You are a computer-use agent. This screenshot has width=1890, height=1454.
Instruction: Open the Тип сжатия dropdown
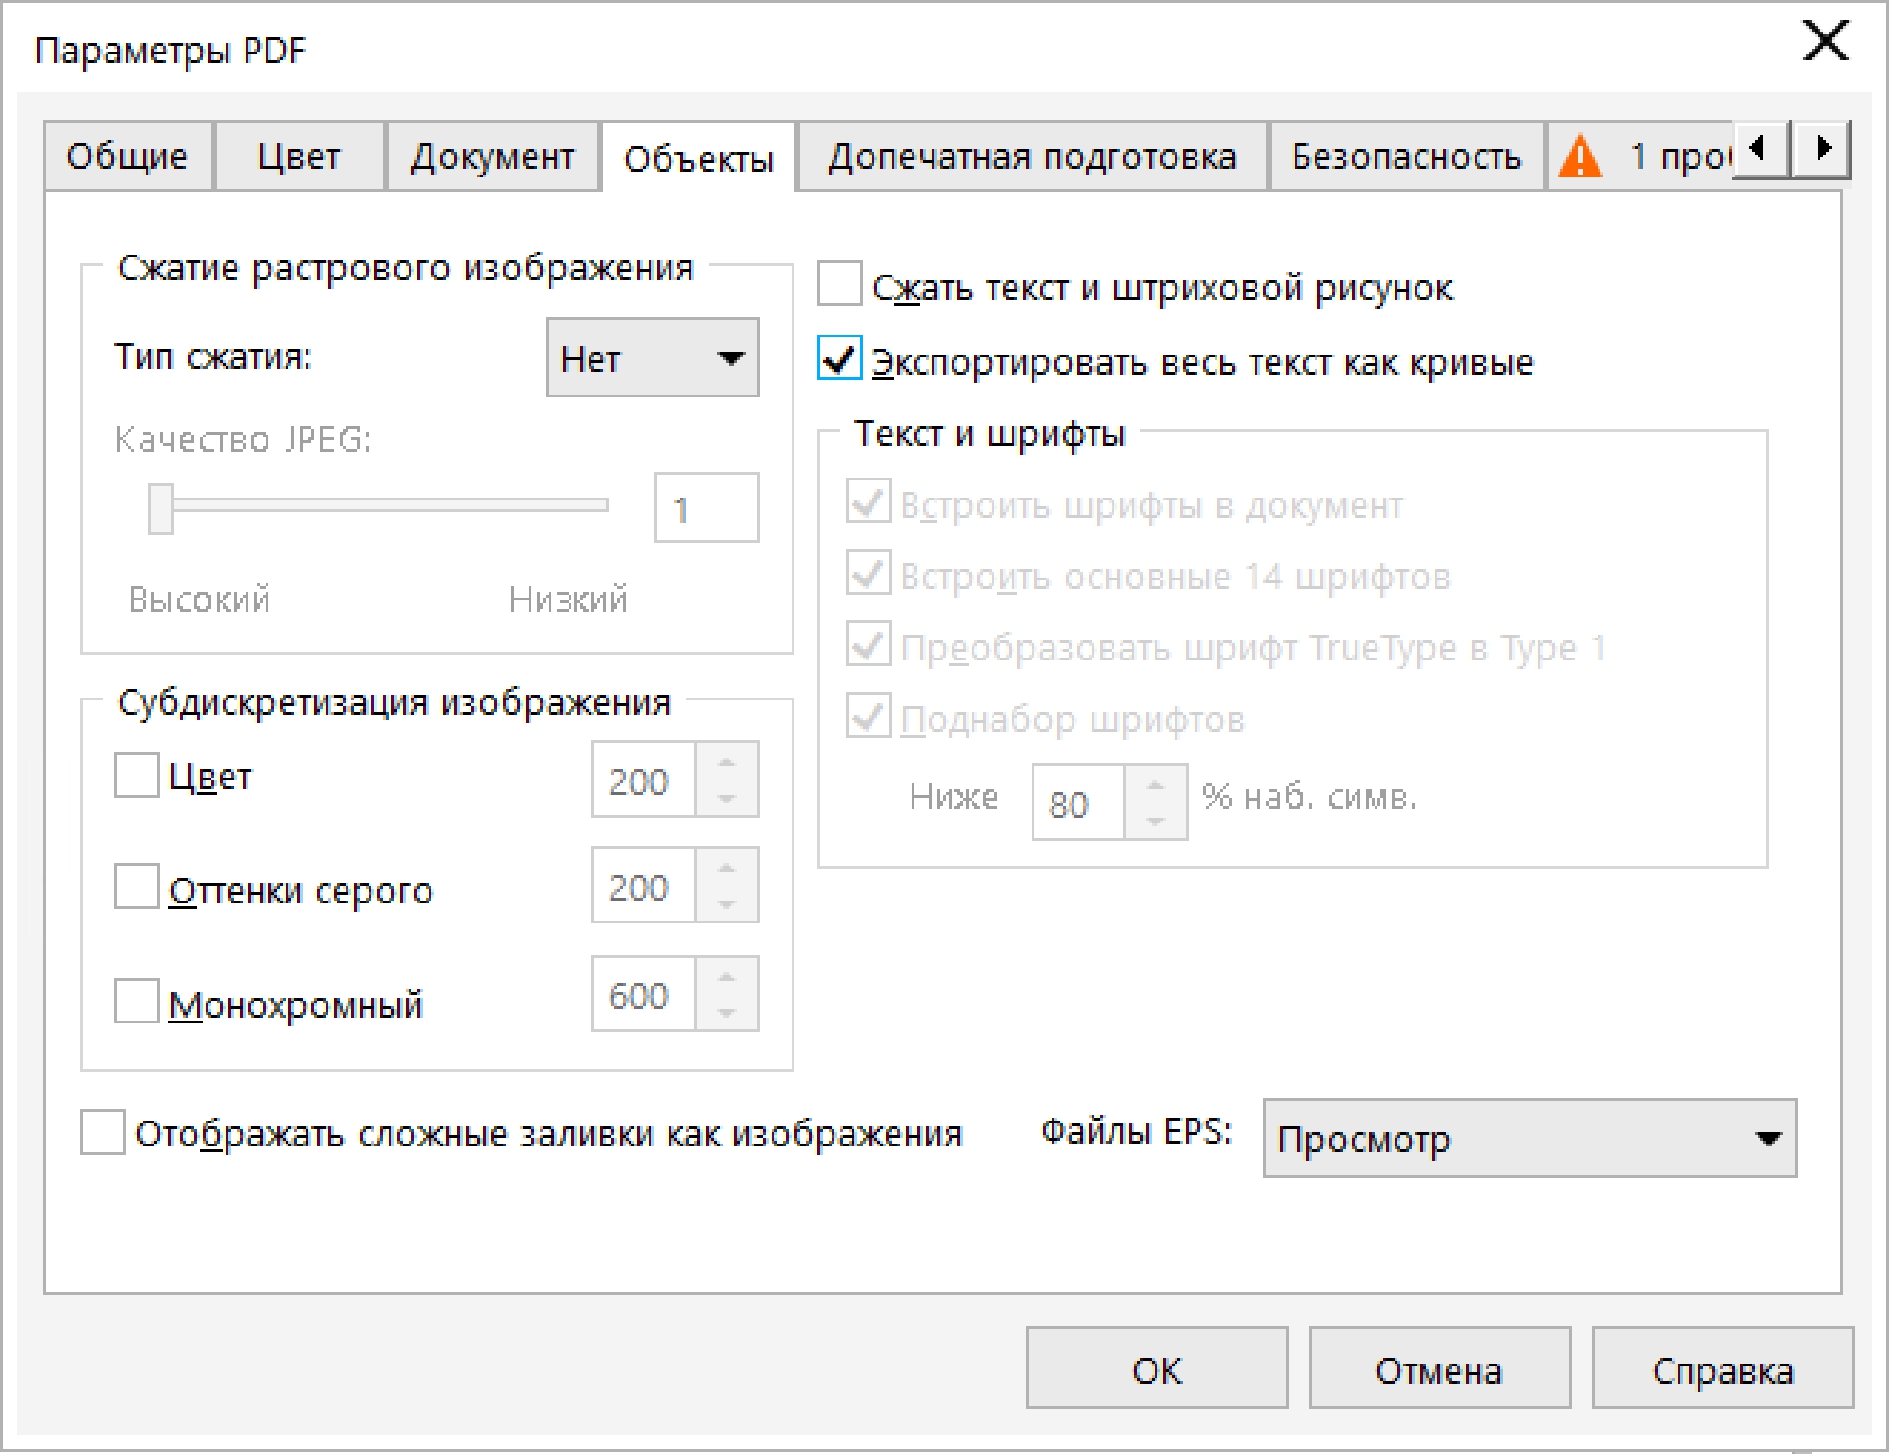[x=652, y=357]
